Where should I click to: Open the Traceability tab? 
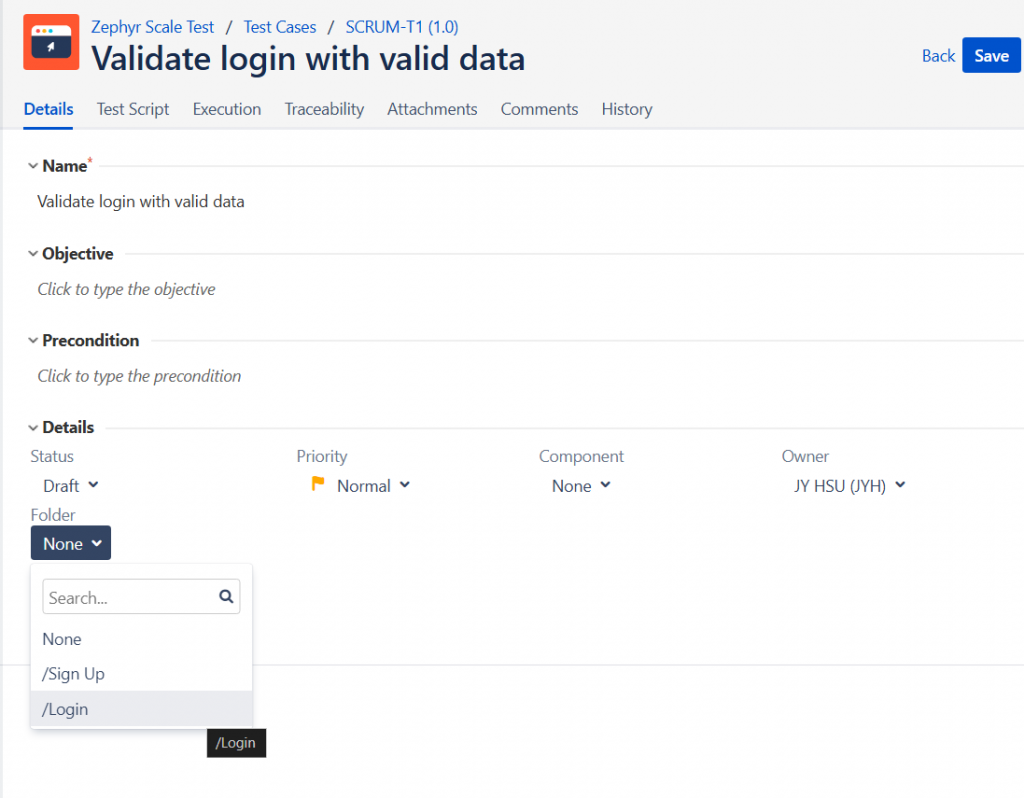[324, 109]
